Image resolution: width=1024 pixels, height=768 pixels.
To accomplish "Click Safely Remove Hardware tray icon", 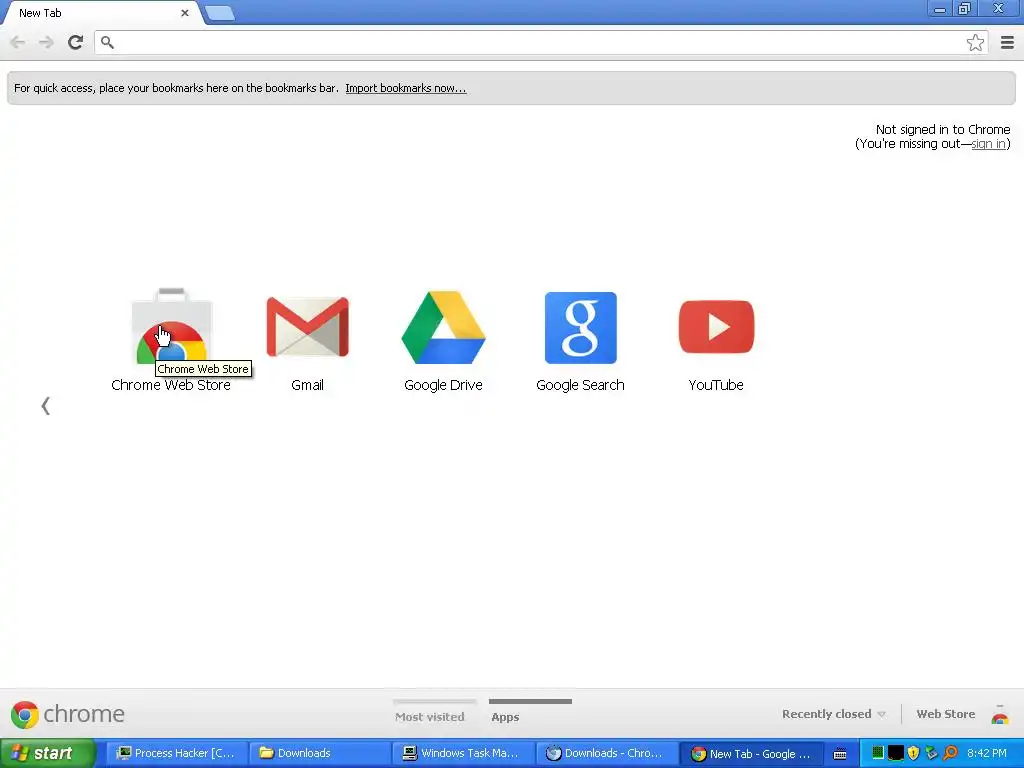I will (931, 753).
